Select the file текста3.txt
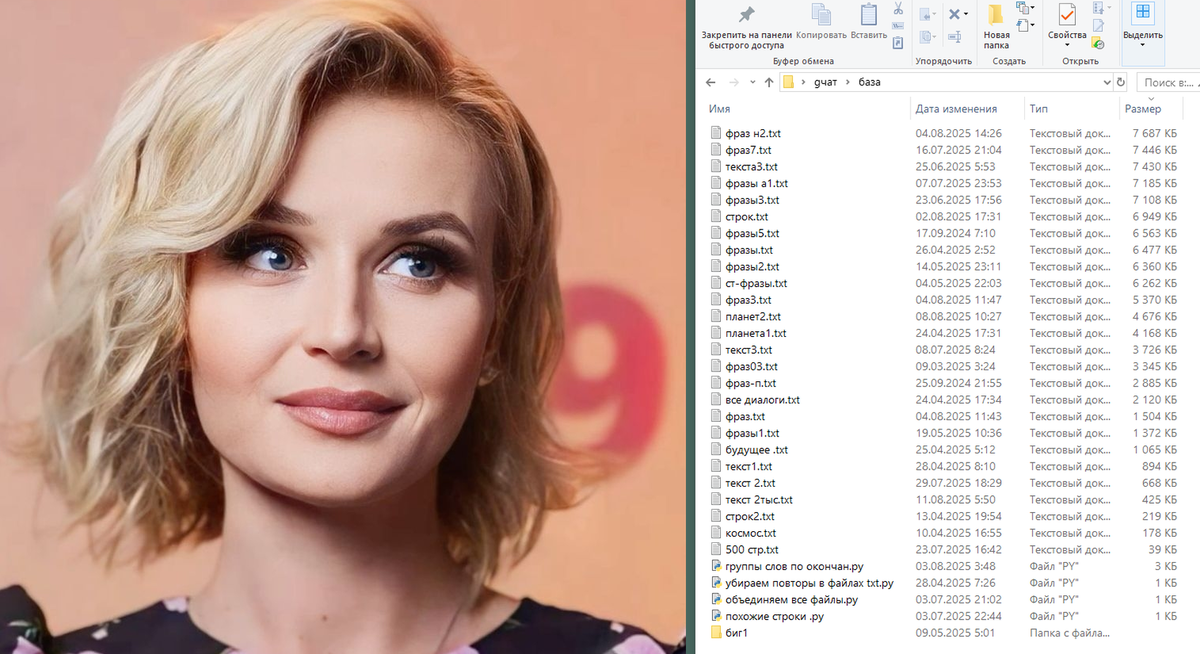This screenshot has height=654, width=1200. coord(751,167)
